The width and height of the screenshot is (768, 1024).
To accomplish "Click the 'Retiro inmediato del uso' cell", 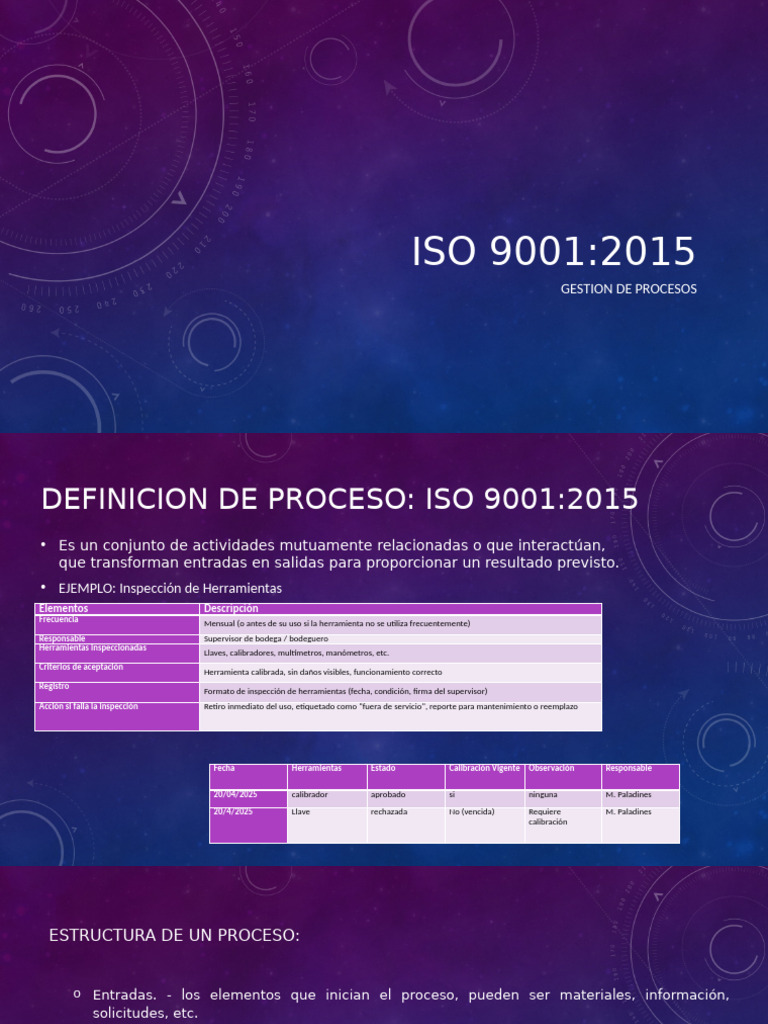I will coord(400,716).
